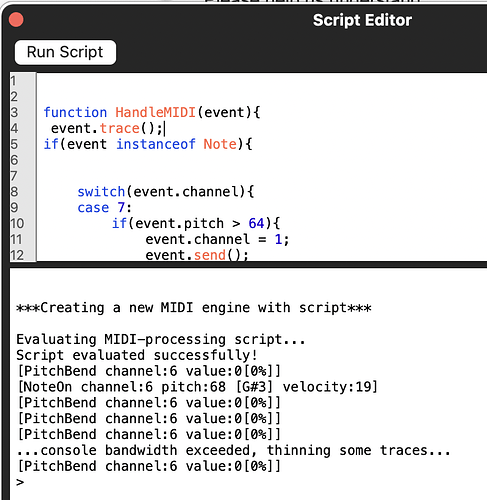The image size is (487, 500).
Task: Click the HandleMIDI function name
Action: click(155, 112)
